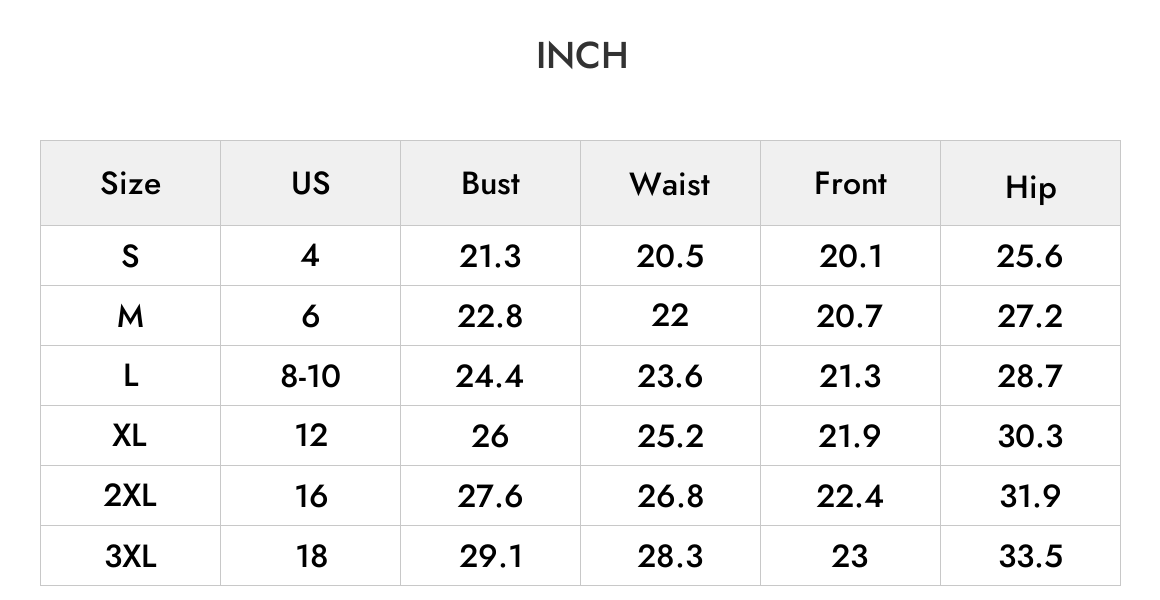Click the XL size row label

click(x=129, y=436)
